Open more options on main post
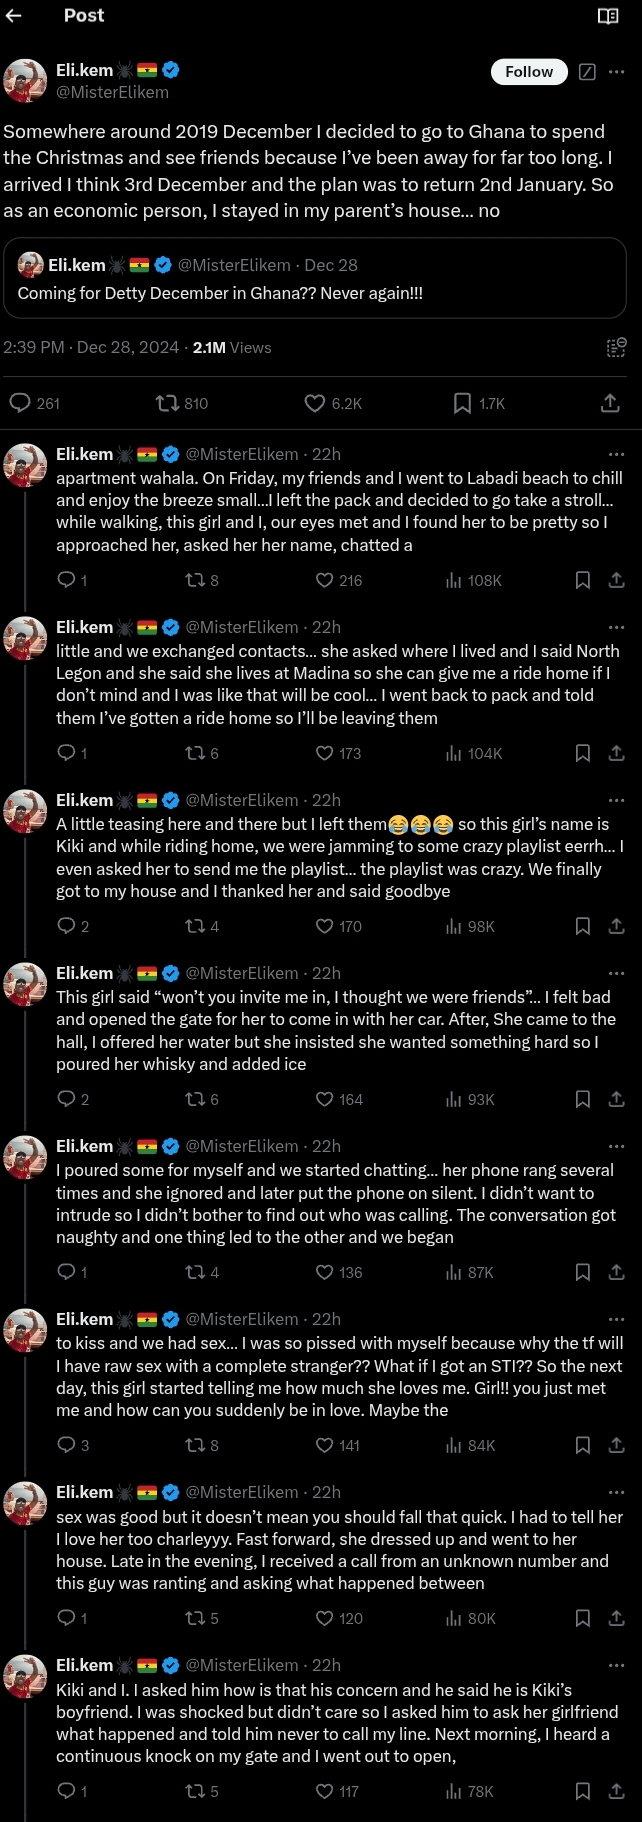 pos(617,72)
